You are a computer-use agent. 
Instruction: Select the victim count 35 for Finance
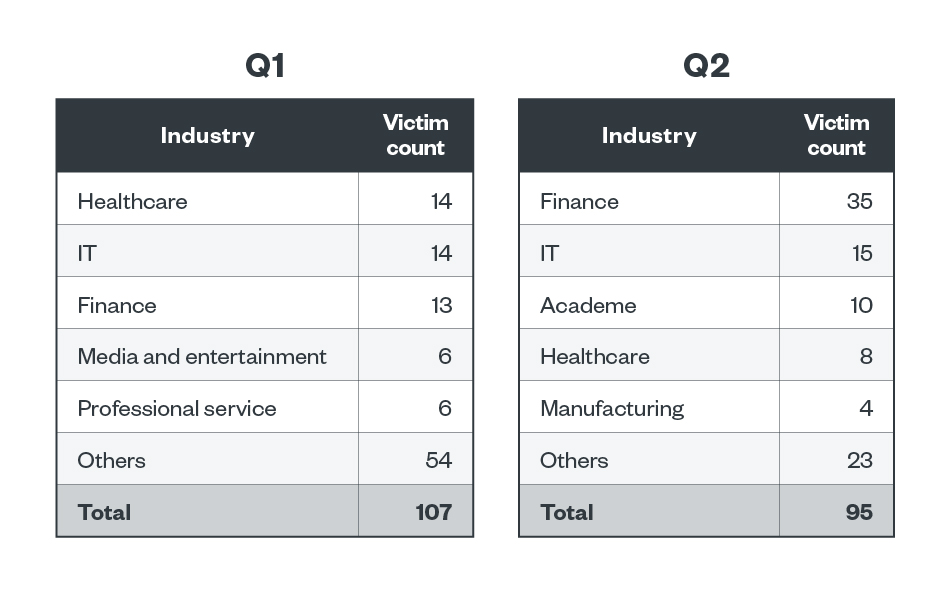[x=859, y=201]
